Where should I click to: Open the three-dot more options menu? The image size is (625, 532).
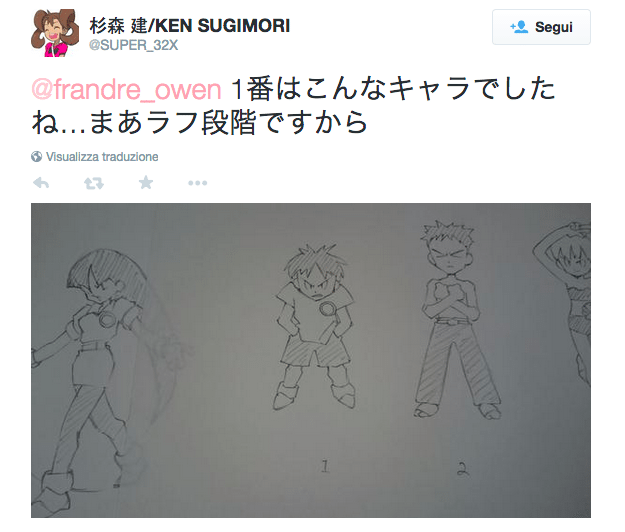pyautogui.click(x=198, y=183)
